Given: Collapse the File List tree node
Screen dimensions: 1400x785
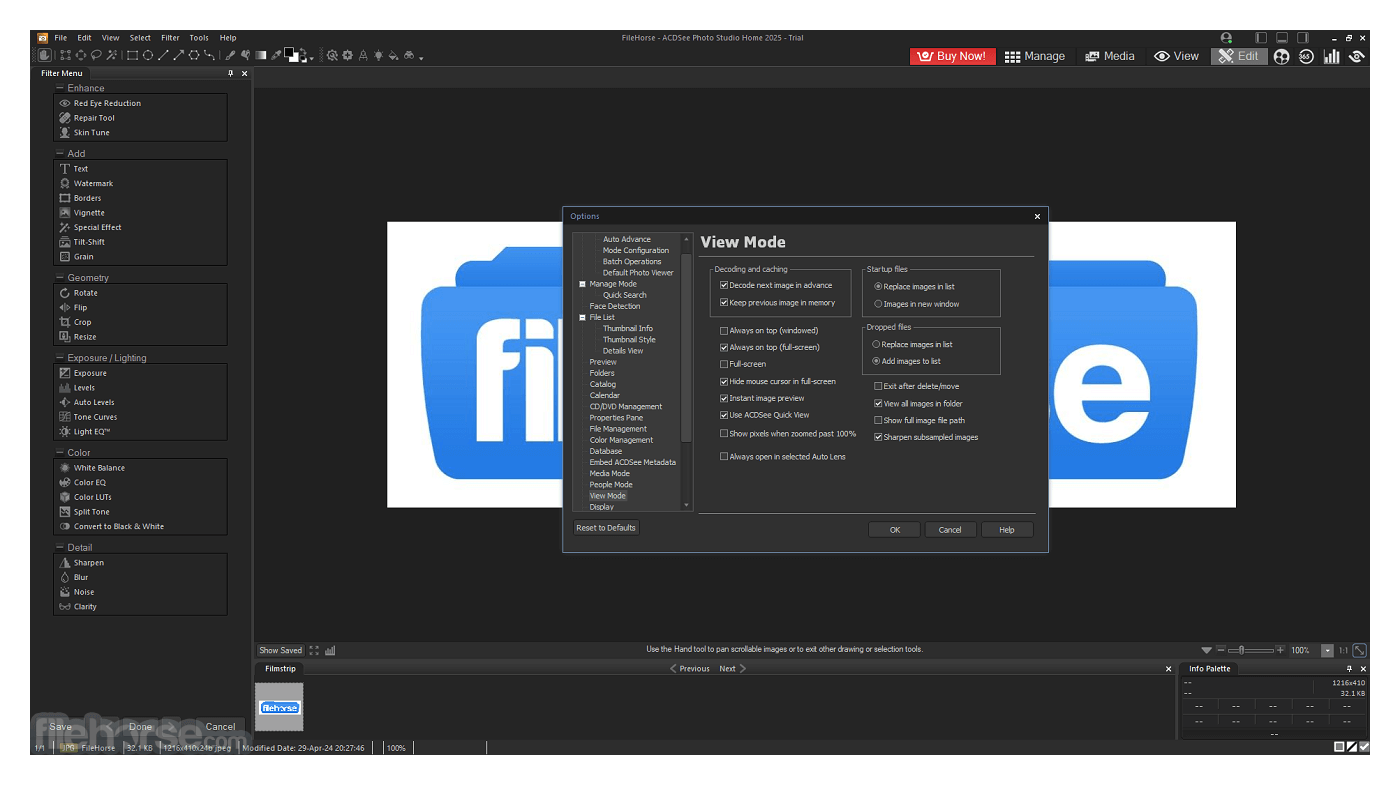Looking at the screenshot, I should [582, 317].
